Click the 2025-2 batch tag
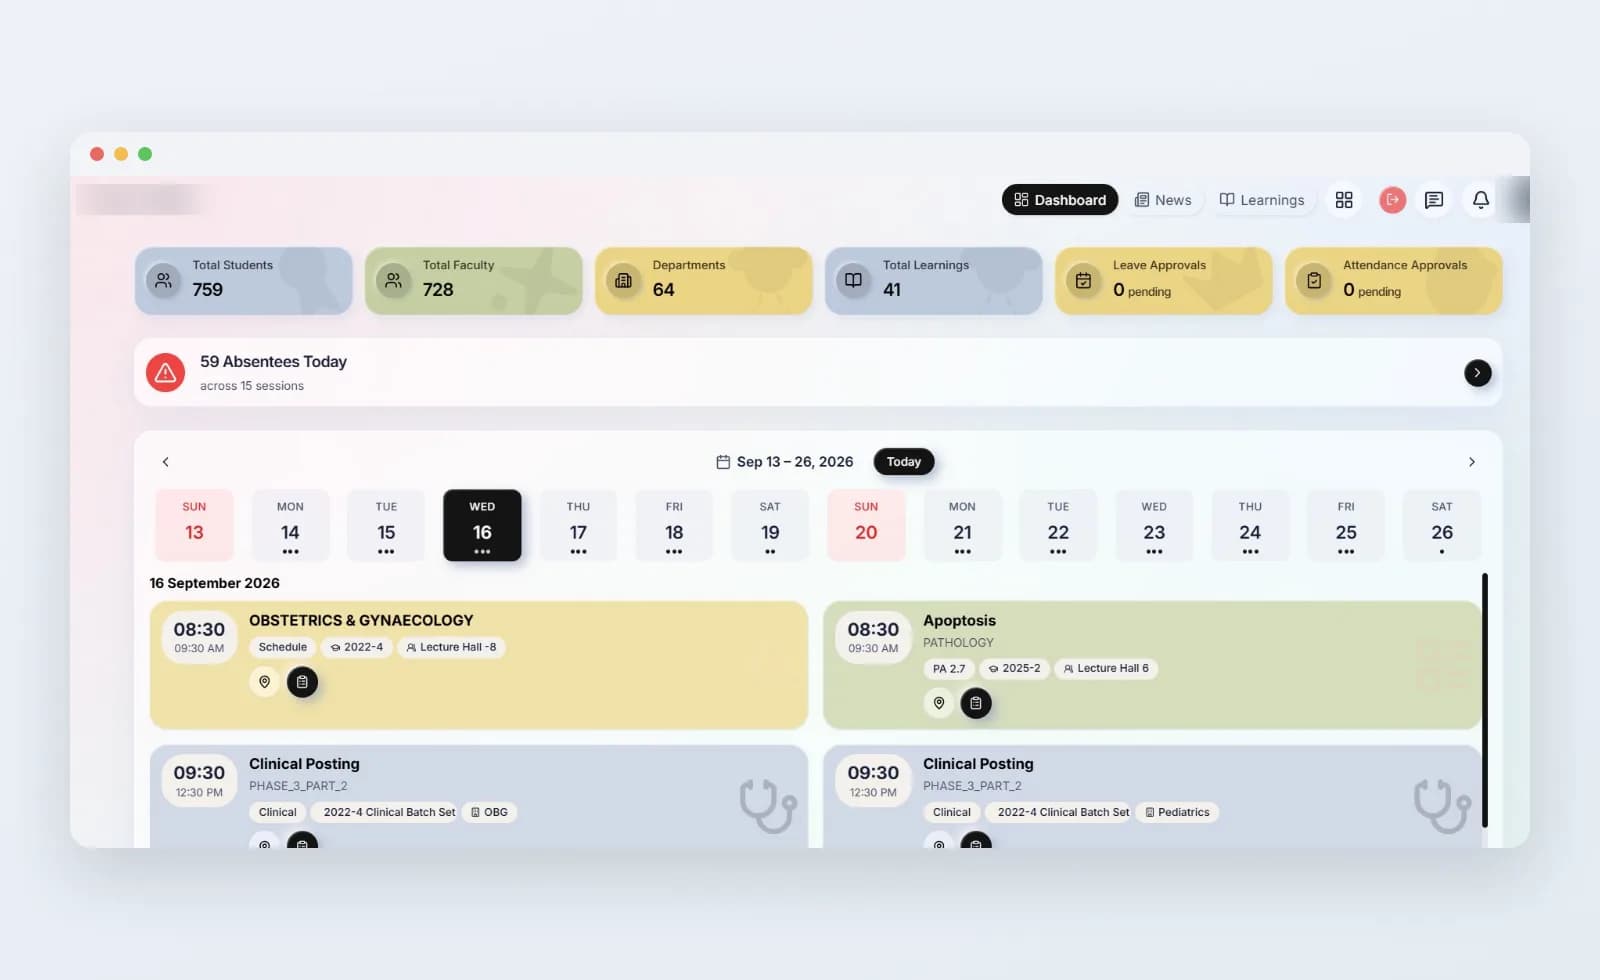 tap(1014, 668)
